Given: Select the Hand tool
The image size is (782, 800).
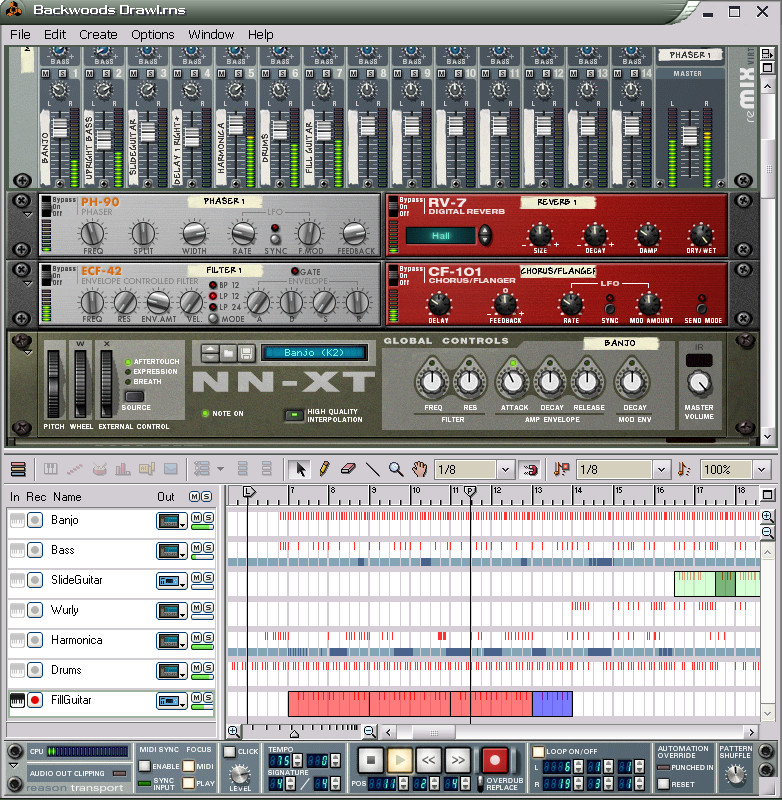Looking at the screenshot, I should click(x=420, y=469).
